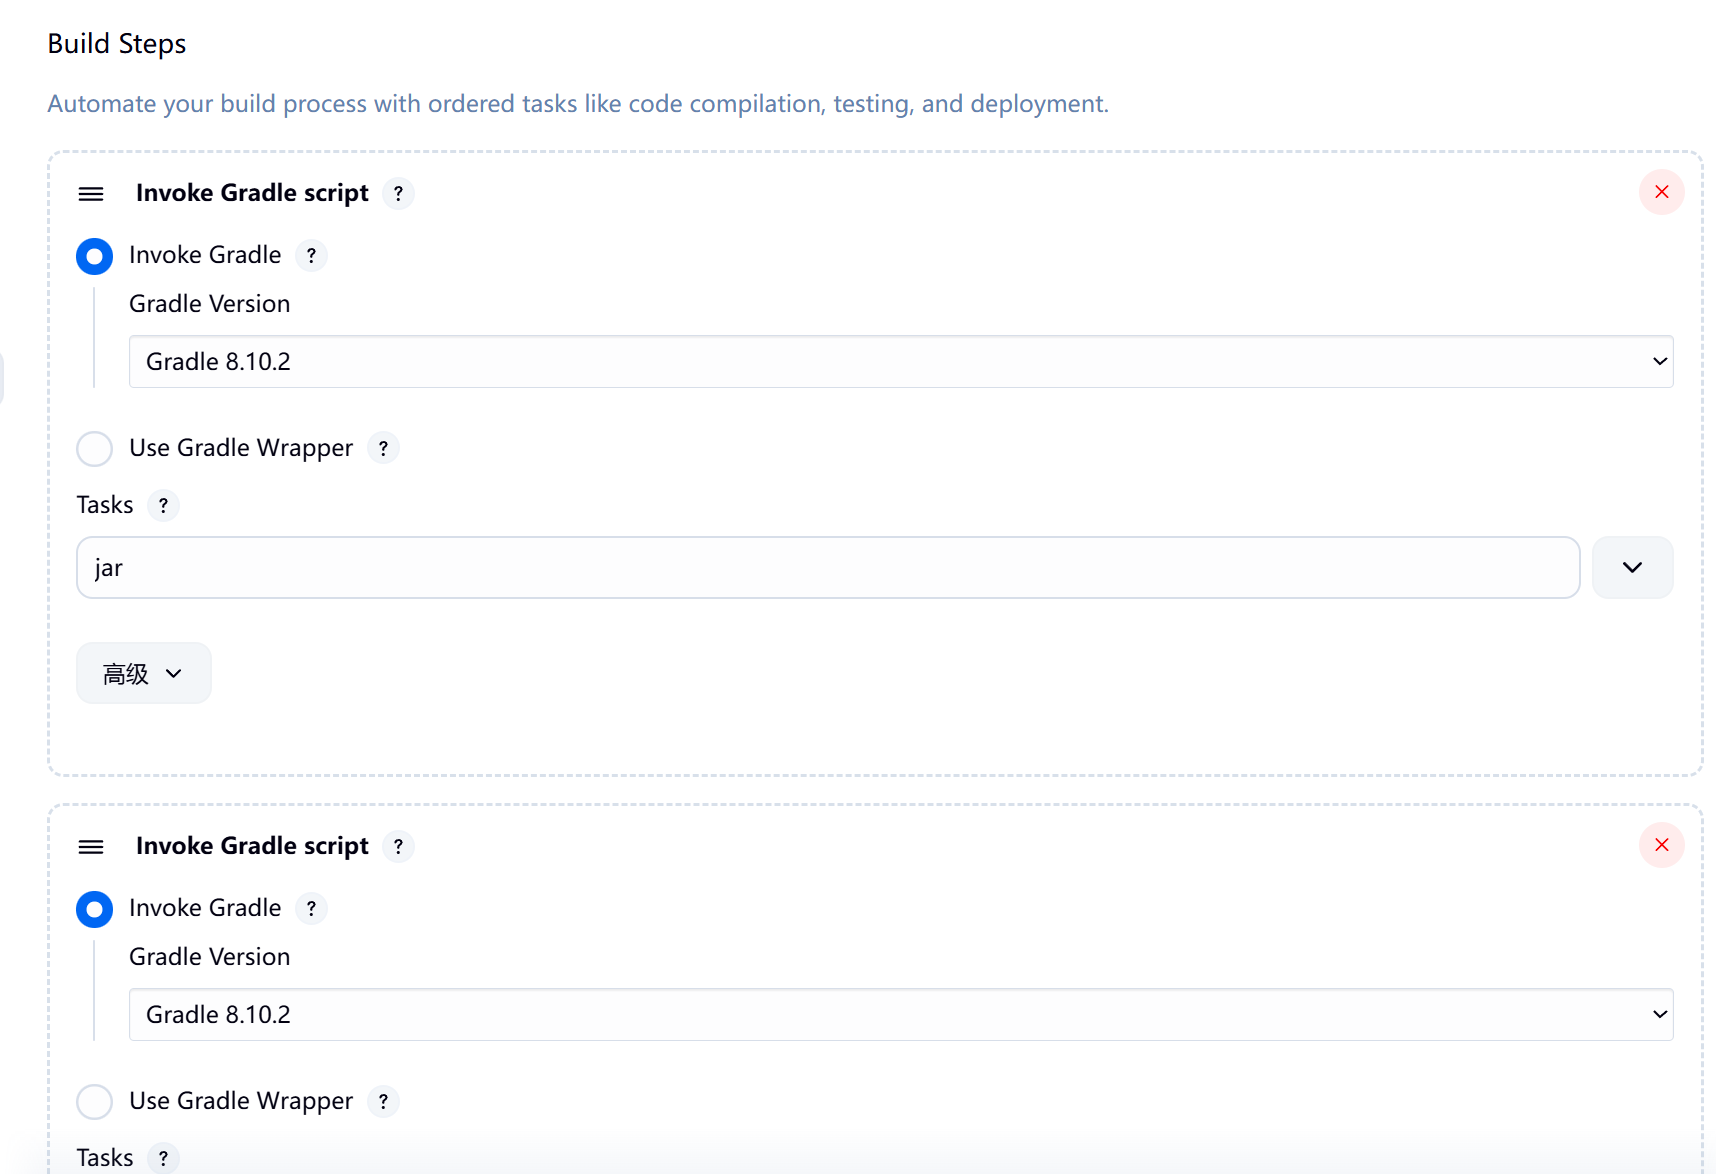Select first Use Gradle Wrapper radio button
Viewport: 1716px width, 1174px height.
[x=95, y=448]
